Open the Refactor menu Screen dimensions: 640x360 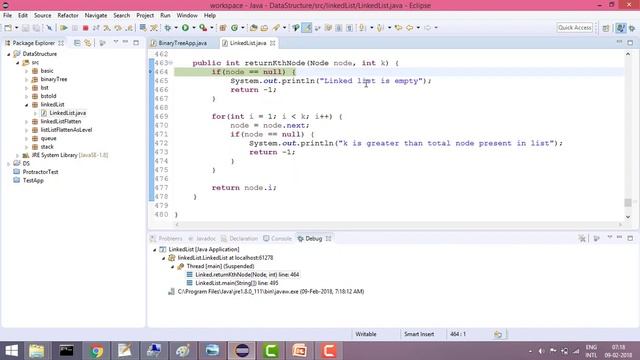pyautogui.click(x=68, y=16)
